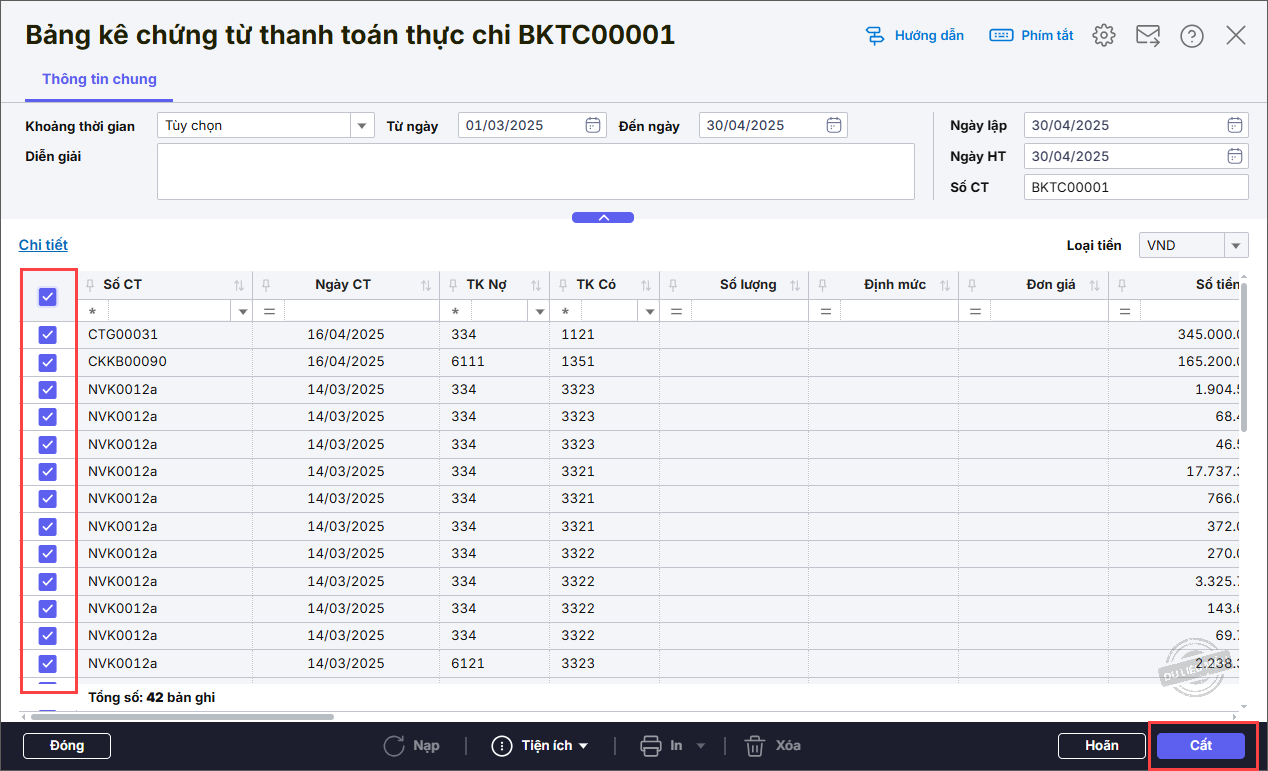Open the Chi tiết link
The height and width of the screenshot is (771, 1268).
click(43, 245)
